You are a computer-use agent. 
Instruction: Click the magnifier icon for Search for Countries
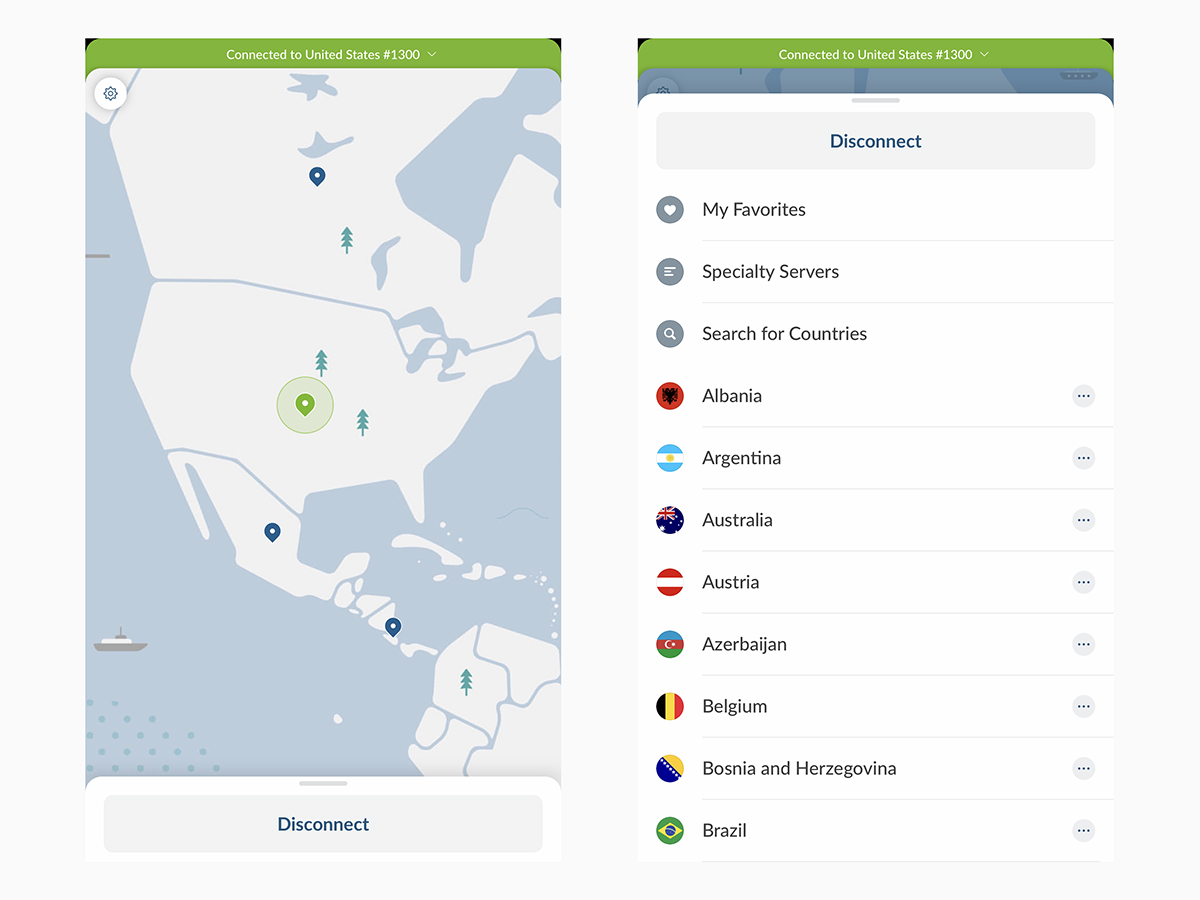(x=670, y=334)
